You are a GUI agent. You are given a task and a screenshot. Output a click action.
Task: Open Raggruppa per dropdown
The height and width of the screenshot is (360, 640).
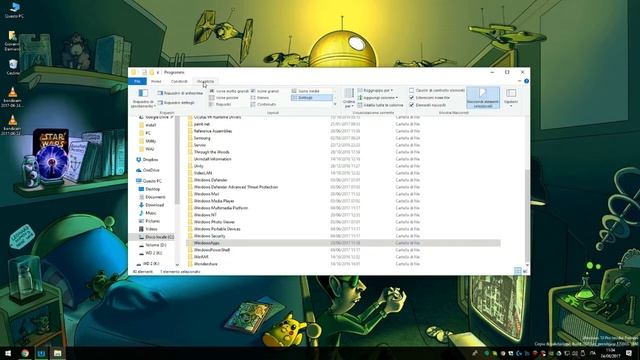(375, 90)
